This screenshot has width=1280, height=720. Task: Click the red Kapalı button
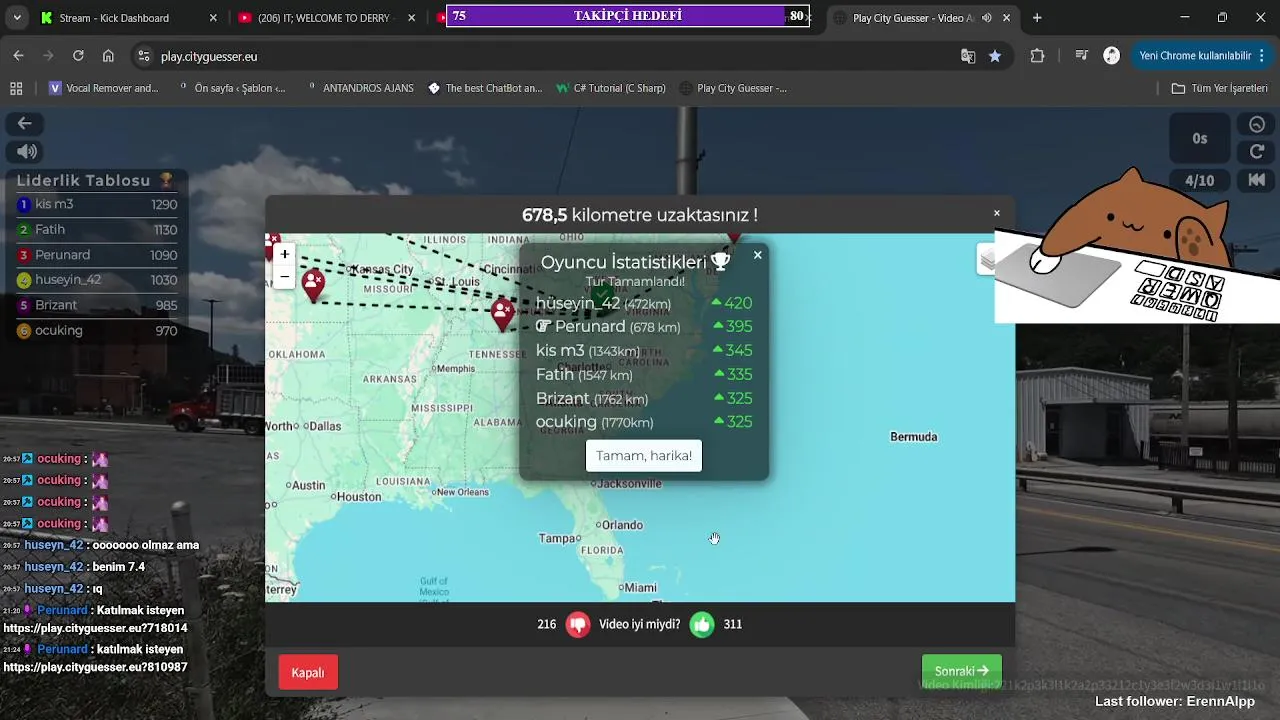click(308, 672)
